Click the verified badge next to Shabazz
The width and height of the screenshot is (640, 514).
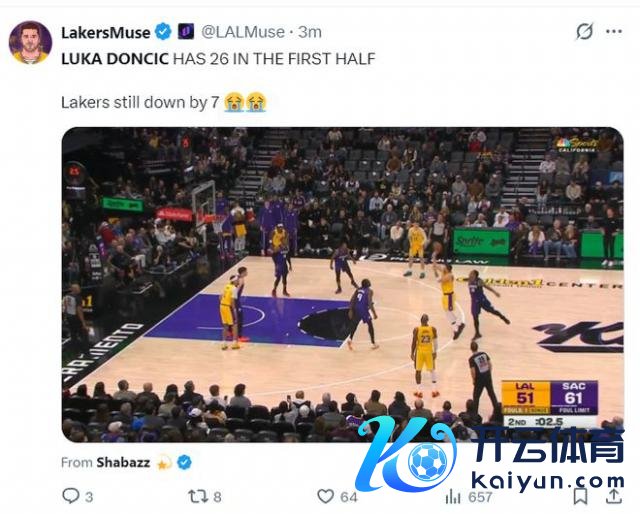(184, 463)
